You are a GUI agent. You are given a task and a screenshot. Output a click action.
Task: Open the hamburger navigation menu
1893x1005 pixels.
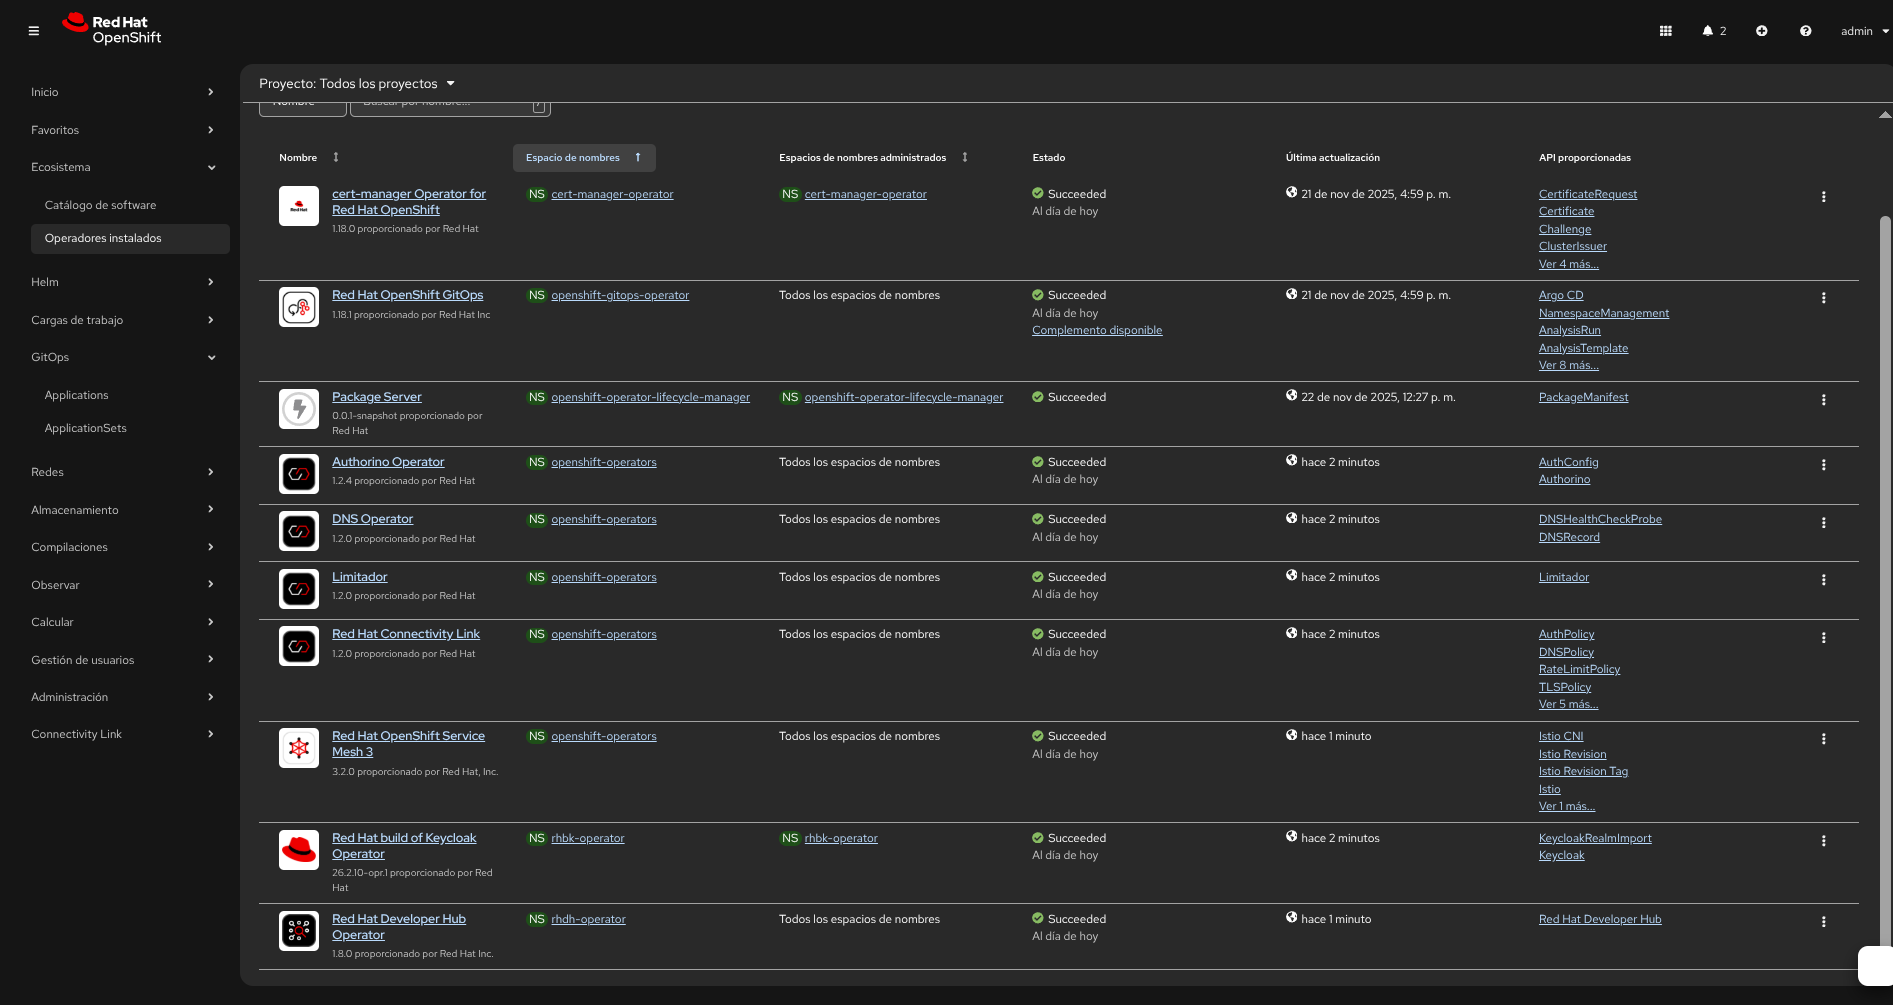tap(34, 31)
